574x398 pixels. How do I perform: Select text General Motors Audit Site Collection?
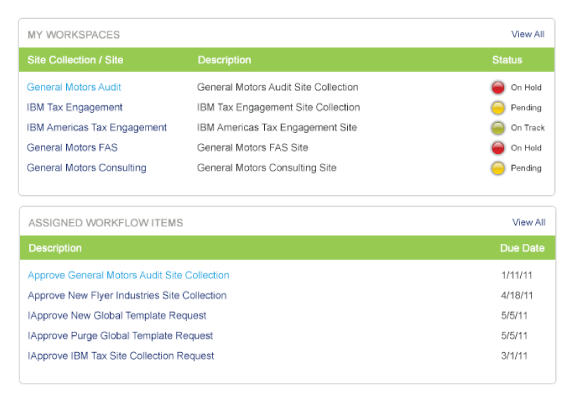(x=277, y=87)
